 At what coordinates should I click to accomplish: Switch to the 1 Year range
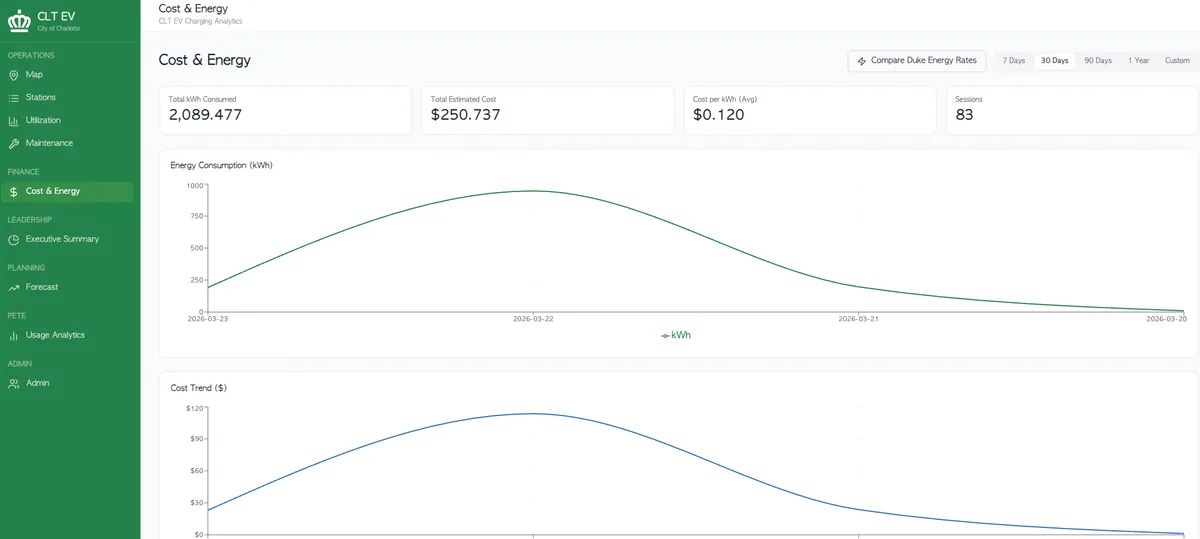tap(1139, 61)
